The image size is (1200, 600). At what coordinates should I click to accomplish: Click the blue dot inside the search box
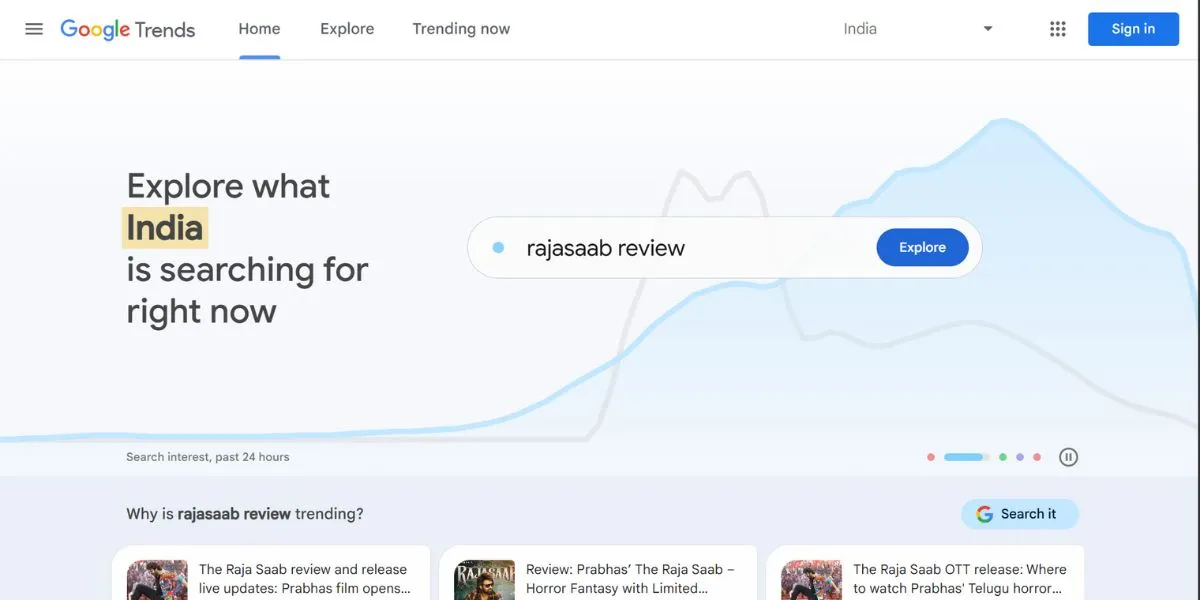(x=497, y=246)
